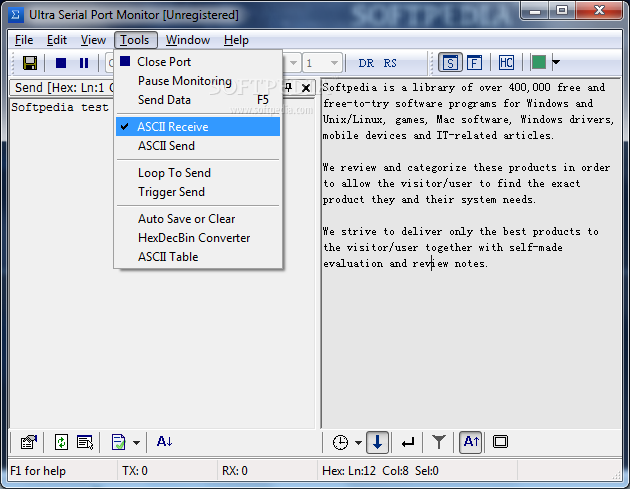The image size is (630, 489).
Task: Expand the clock icon dropdown arrow
Action: 358,443
